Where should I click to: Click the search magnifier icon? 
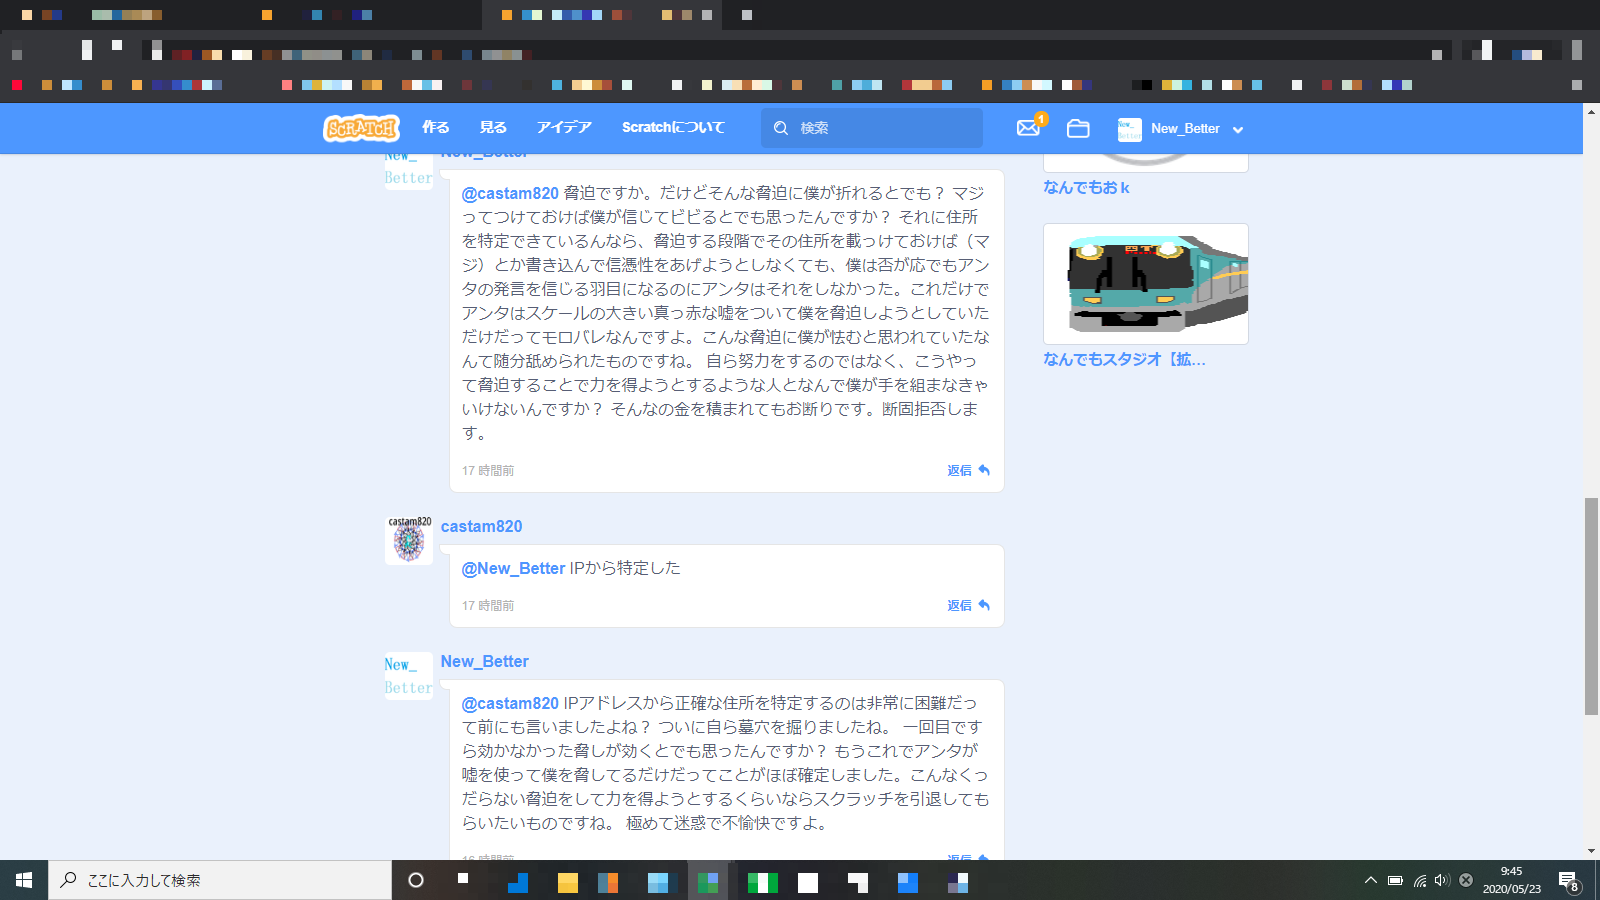click(x=780, y=128)
